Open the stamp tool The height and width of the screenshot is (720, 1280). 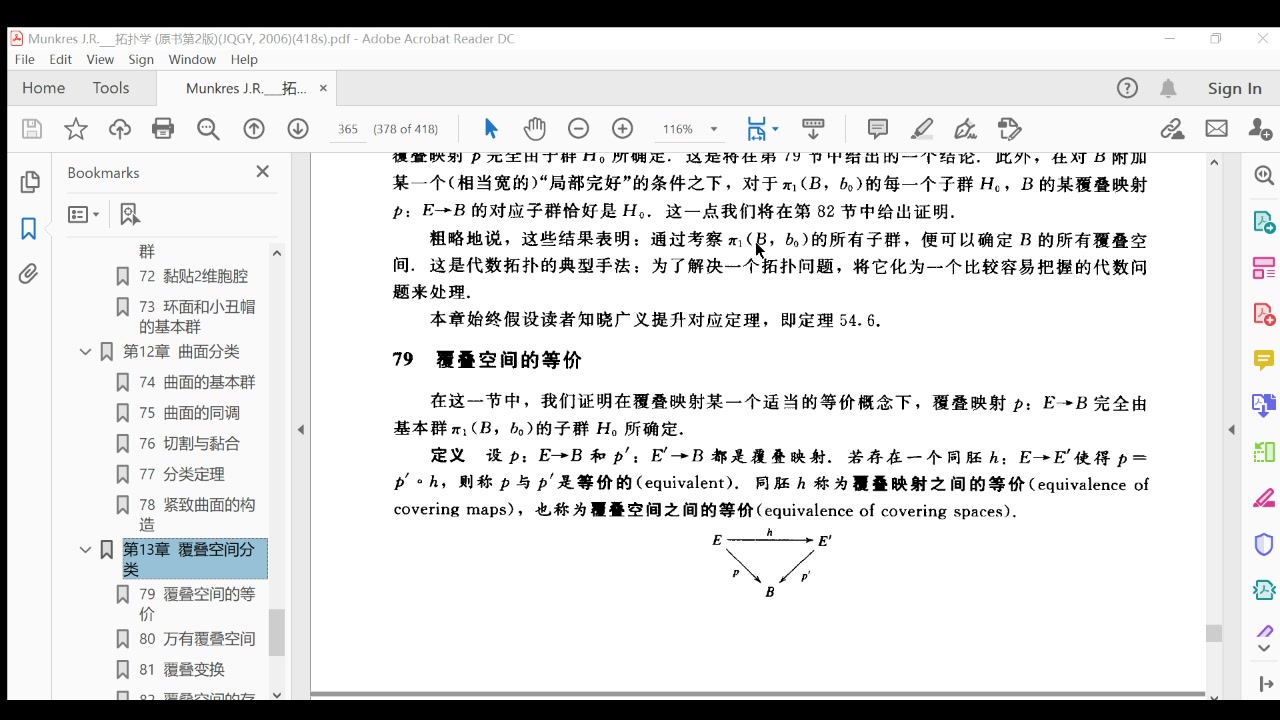pyautogui.click(x=1010, y=129)
